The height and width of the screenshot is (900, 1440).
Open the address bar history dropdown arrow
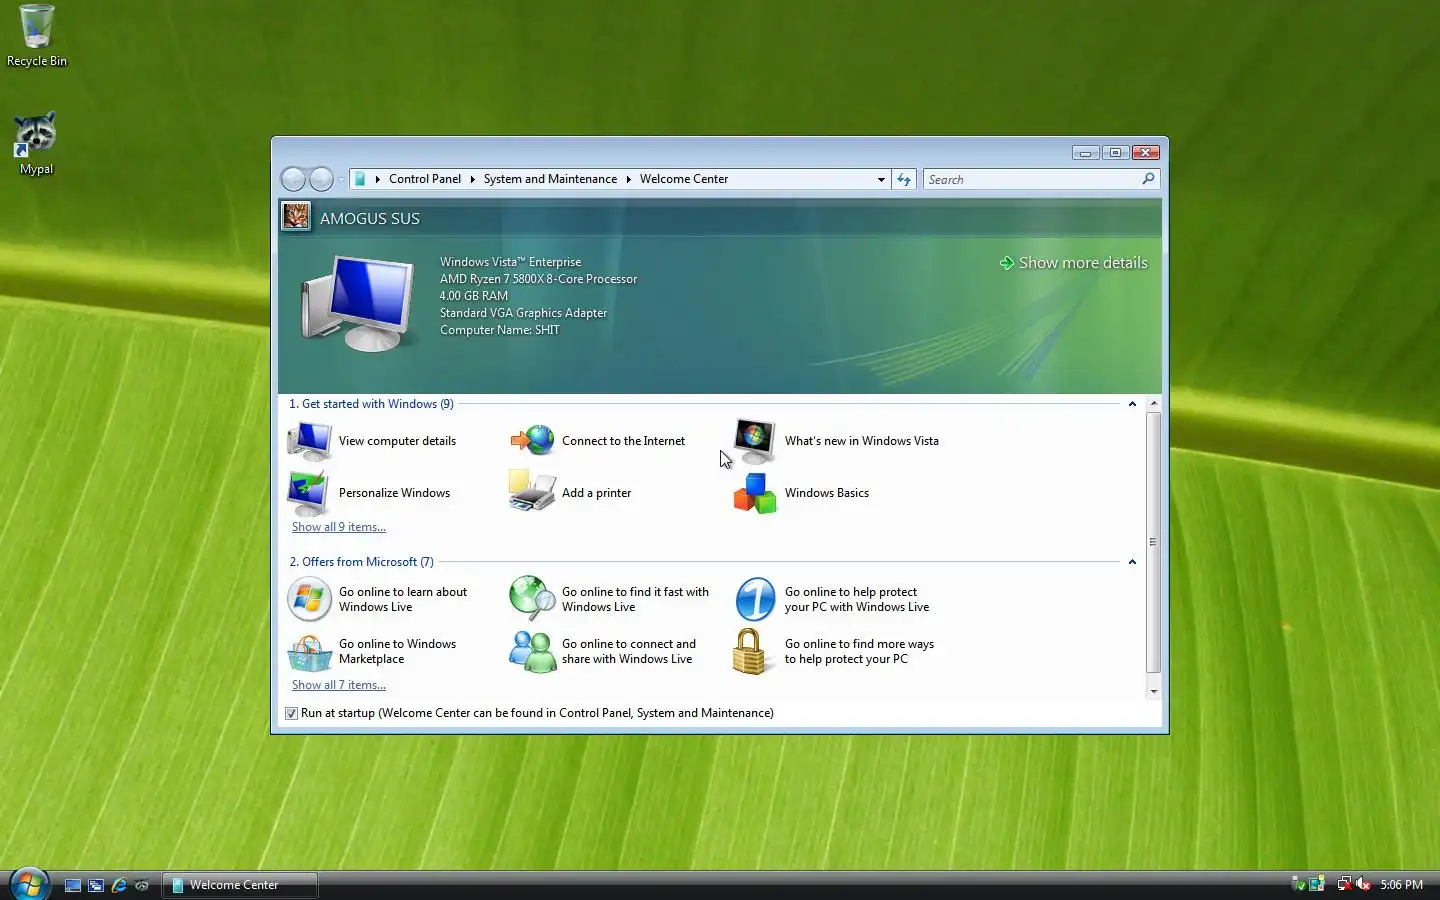point(881,179)
